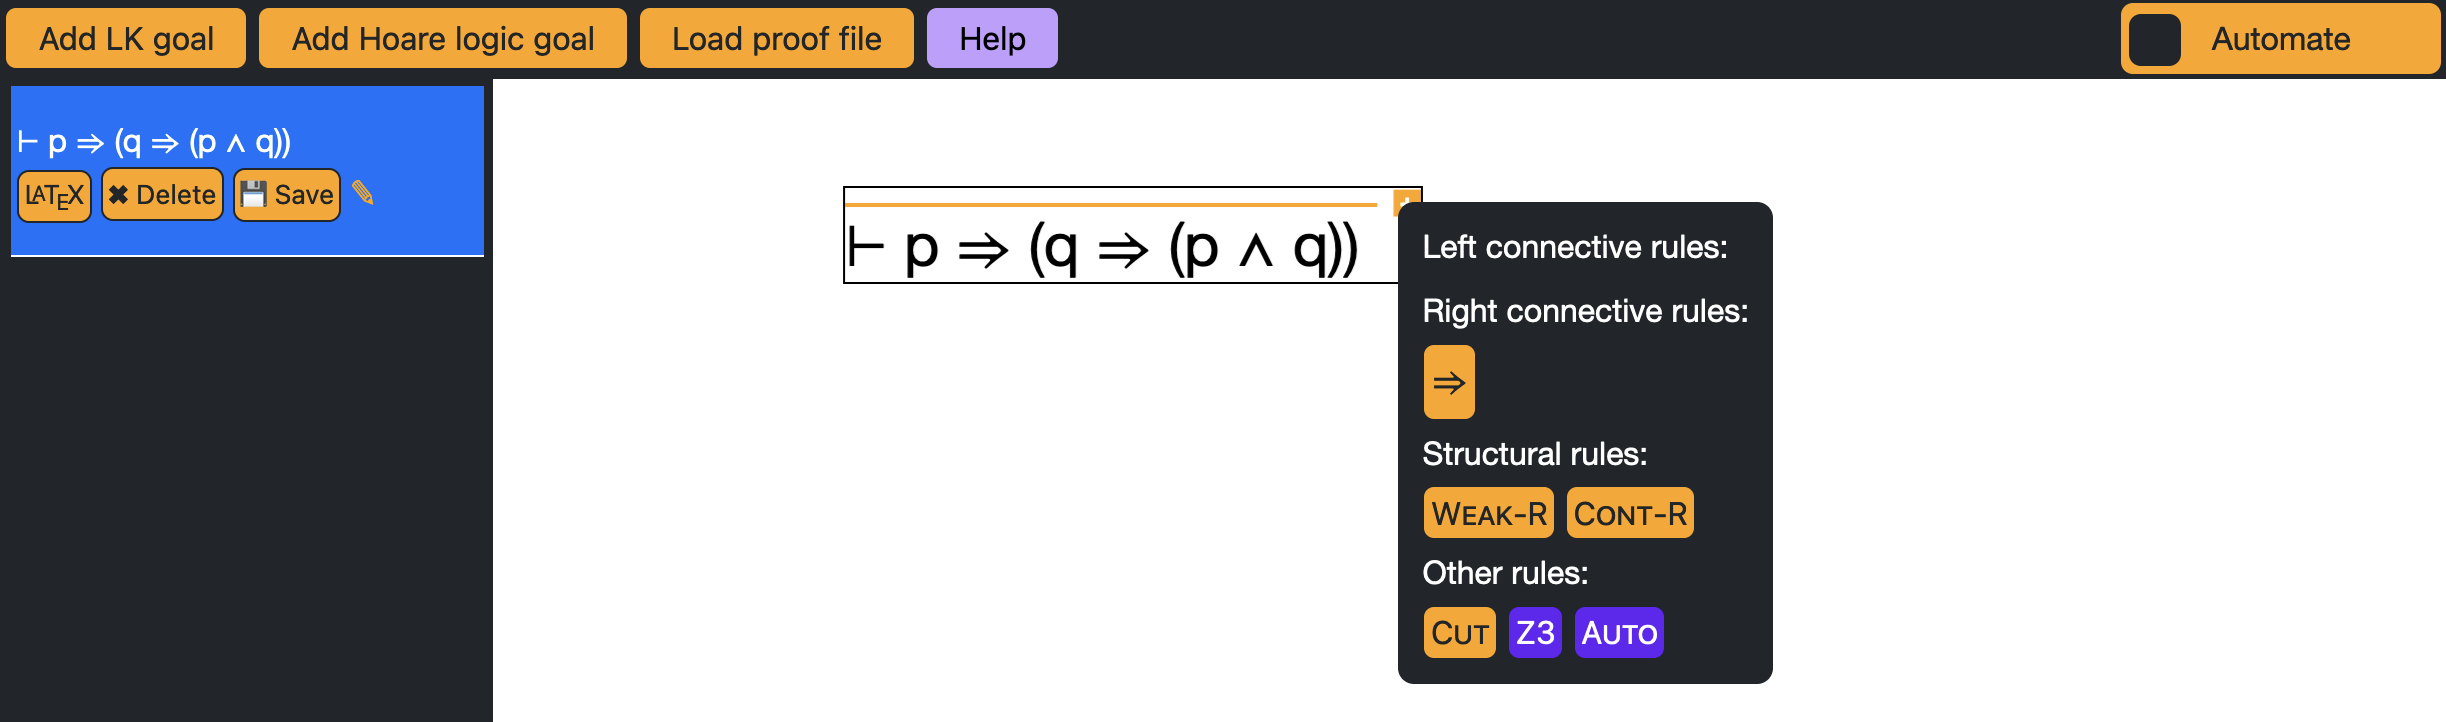Screen dimensions: 2446x722
Task: Click the Automate label button
Action: pos(2280,39)
